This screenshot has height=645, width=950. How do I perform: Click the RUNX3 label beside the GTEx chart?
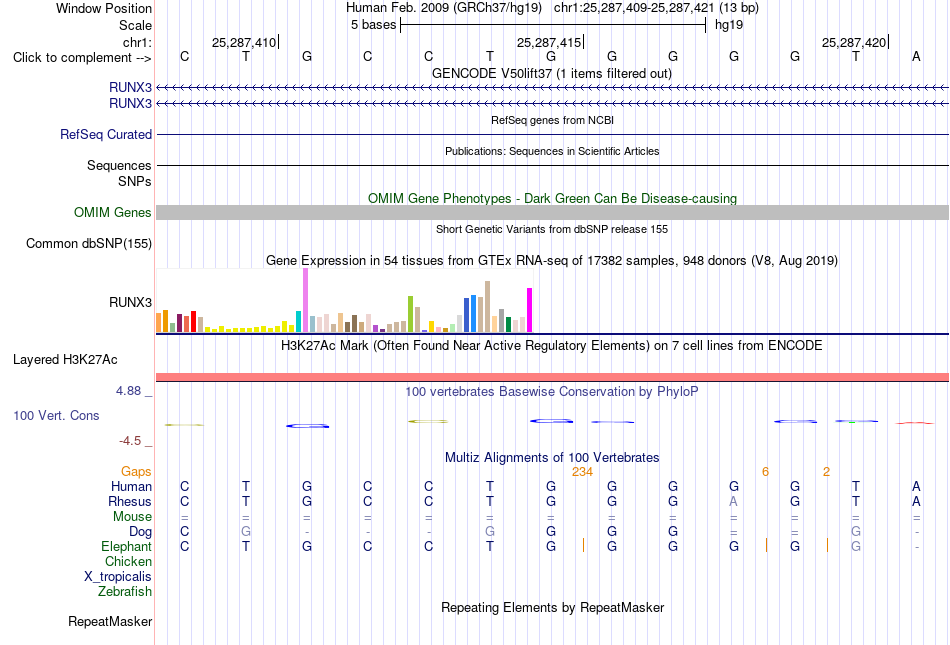point(130,302)
